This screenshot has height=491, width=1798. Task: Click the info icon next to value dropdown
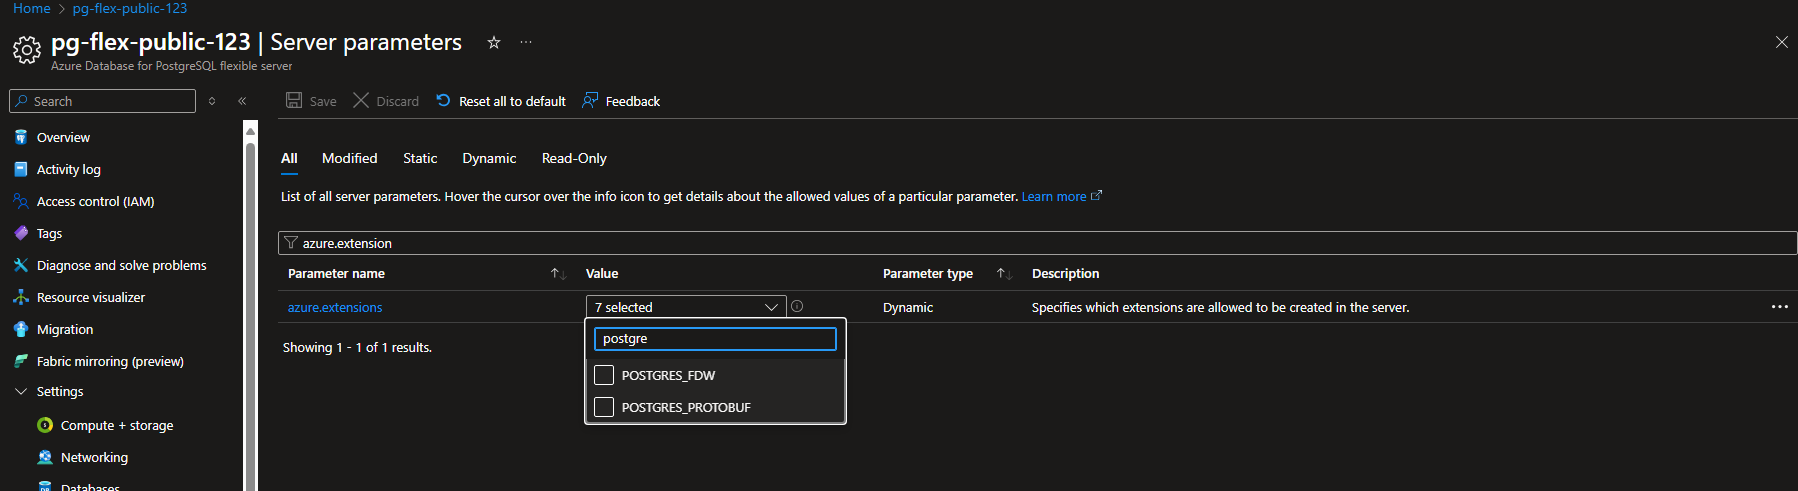(x=797, y=306)
